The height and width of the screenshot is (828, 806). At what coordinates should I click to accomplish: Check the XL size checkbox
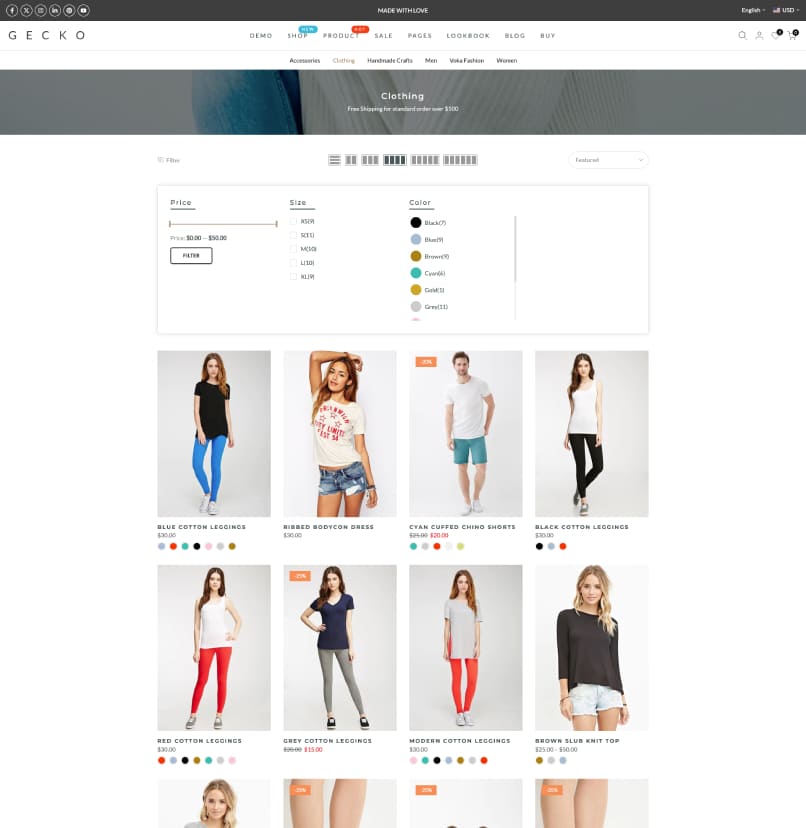294,277
